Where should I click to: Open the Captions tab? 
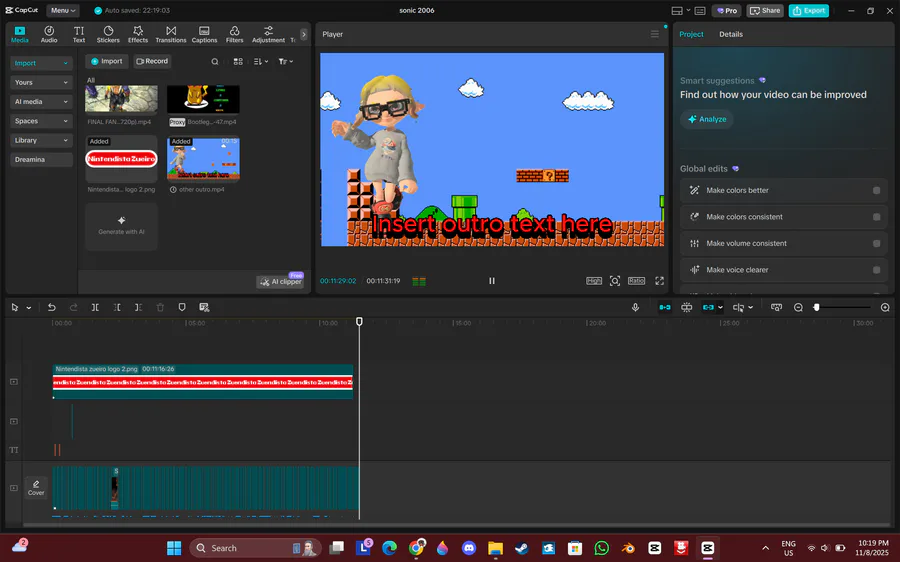point(204,35)
